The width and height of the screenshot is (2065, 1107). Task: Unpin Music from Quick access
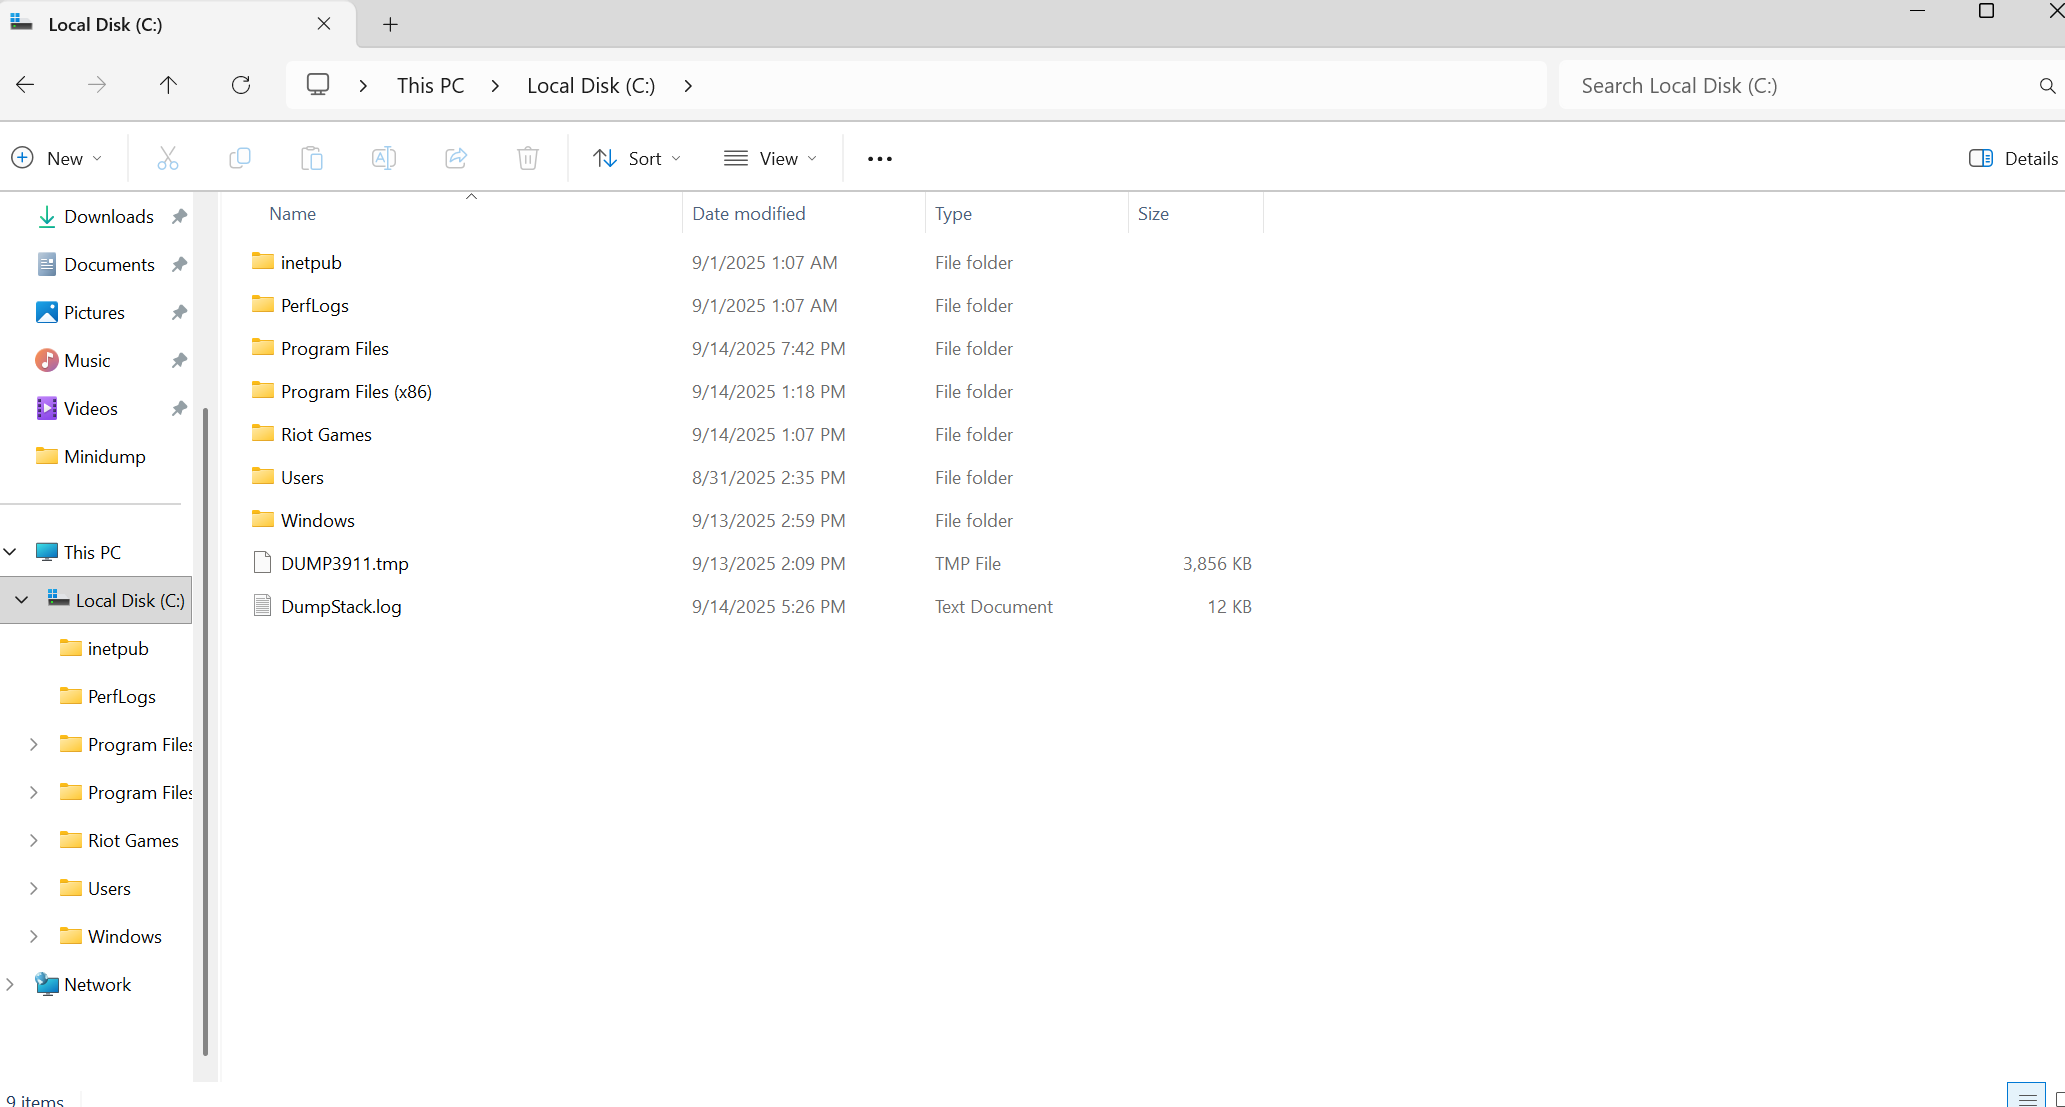[179, 360]
